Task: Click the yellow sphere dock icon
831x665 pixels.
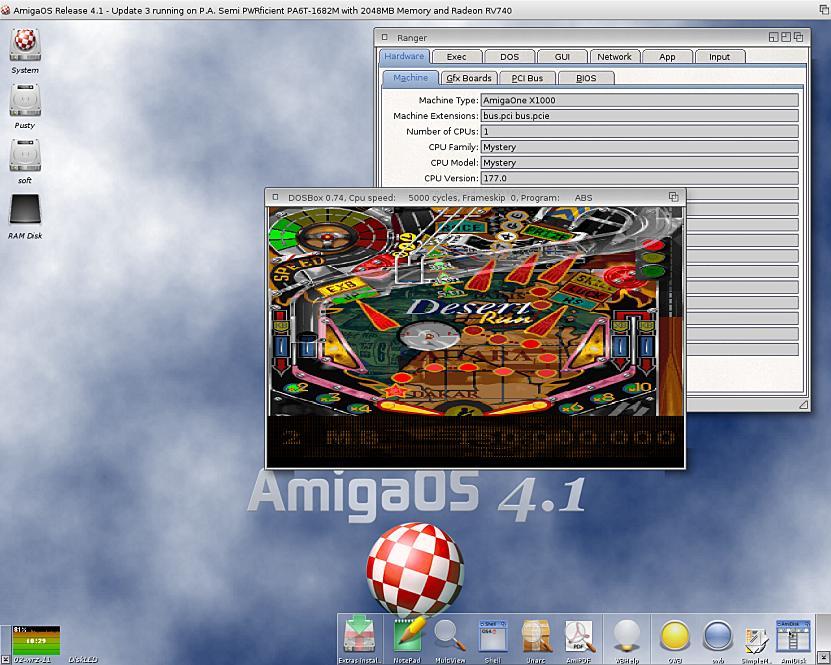Action: 675,635
